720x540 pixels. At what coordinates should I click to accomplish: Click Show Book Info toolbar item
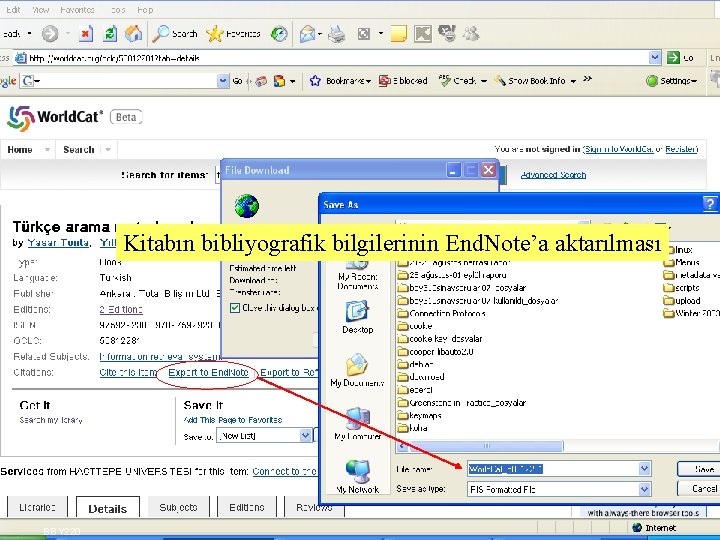coord(535,81)
